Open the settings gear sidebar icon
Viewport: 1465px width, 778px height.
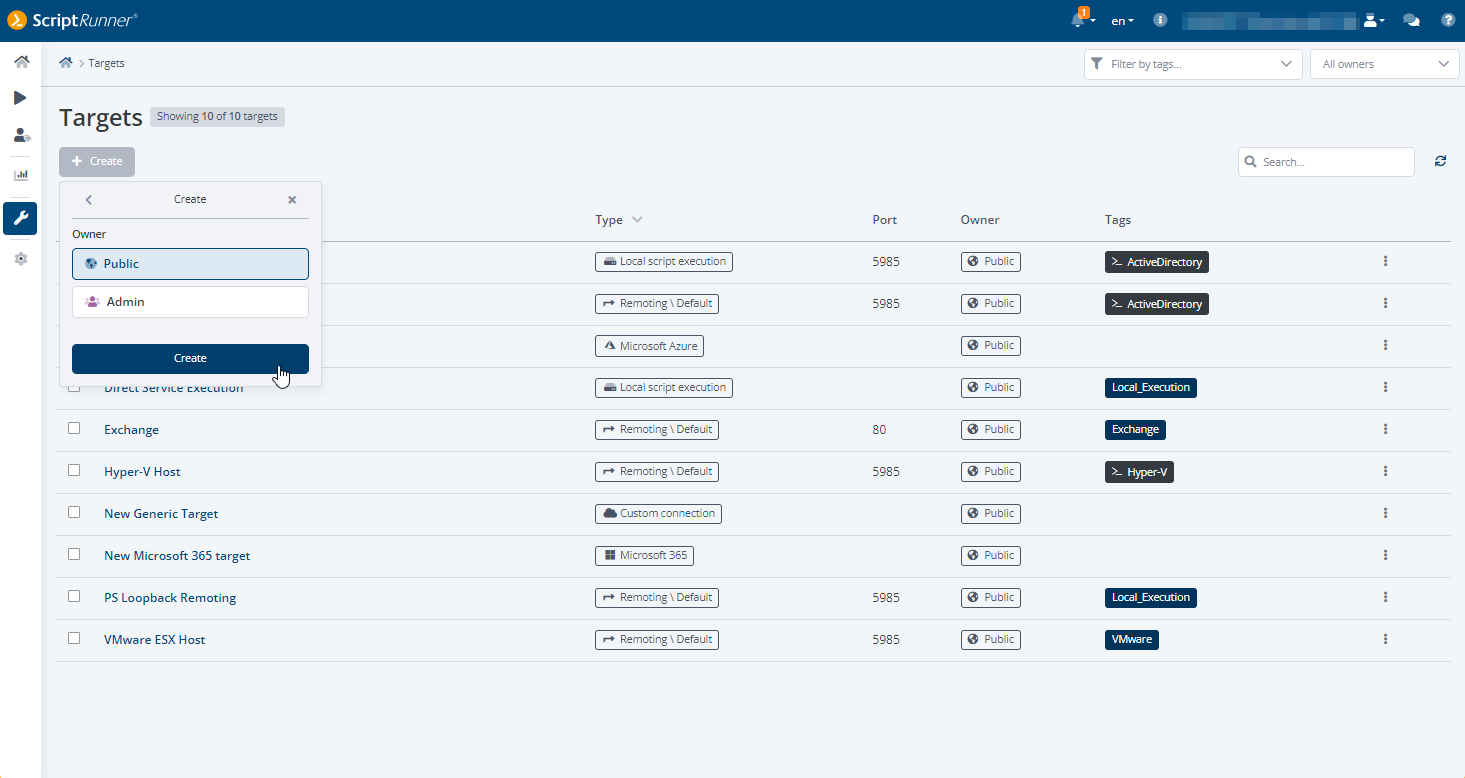pos(21,259)
